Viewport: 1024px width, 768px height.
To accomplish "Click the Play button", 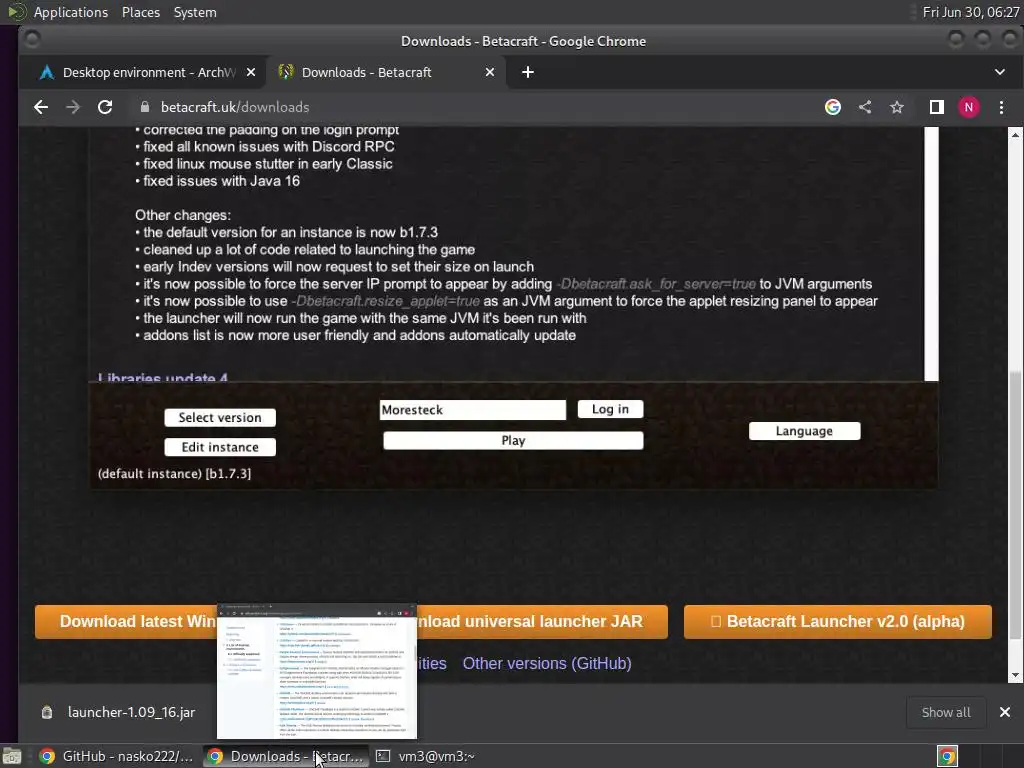I will coord(513,440).
